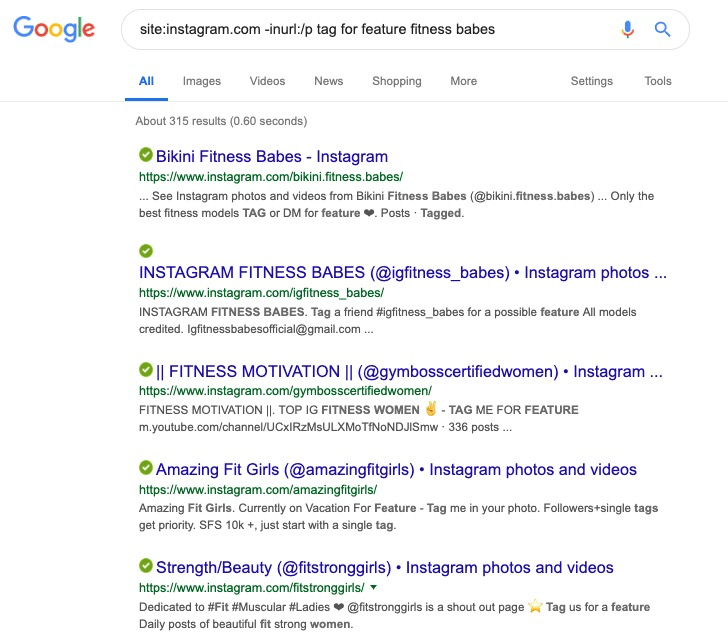Select the News tab
This screenshot has width=728, height=642.
(329, 81)
